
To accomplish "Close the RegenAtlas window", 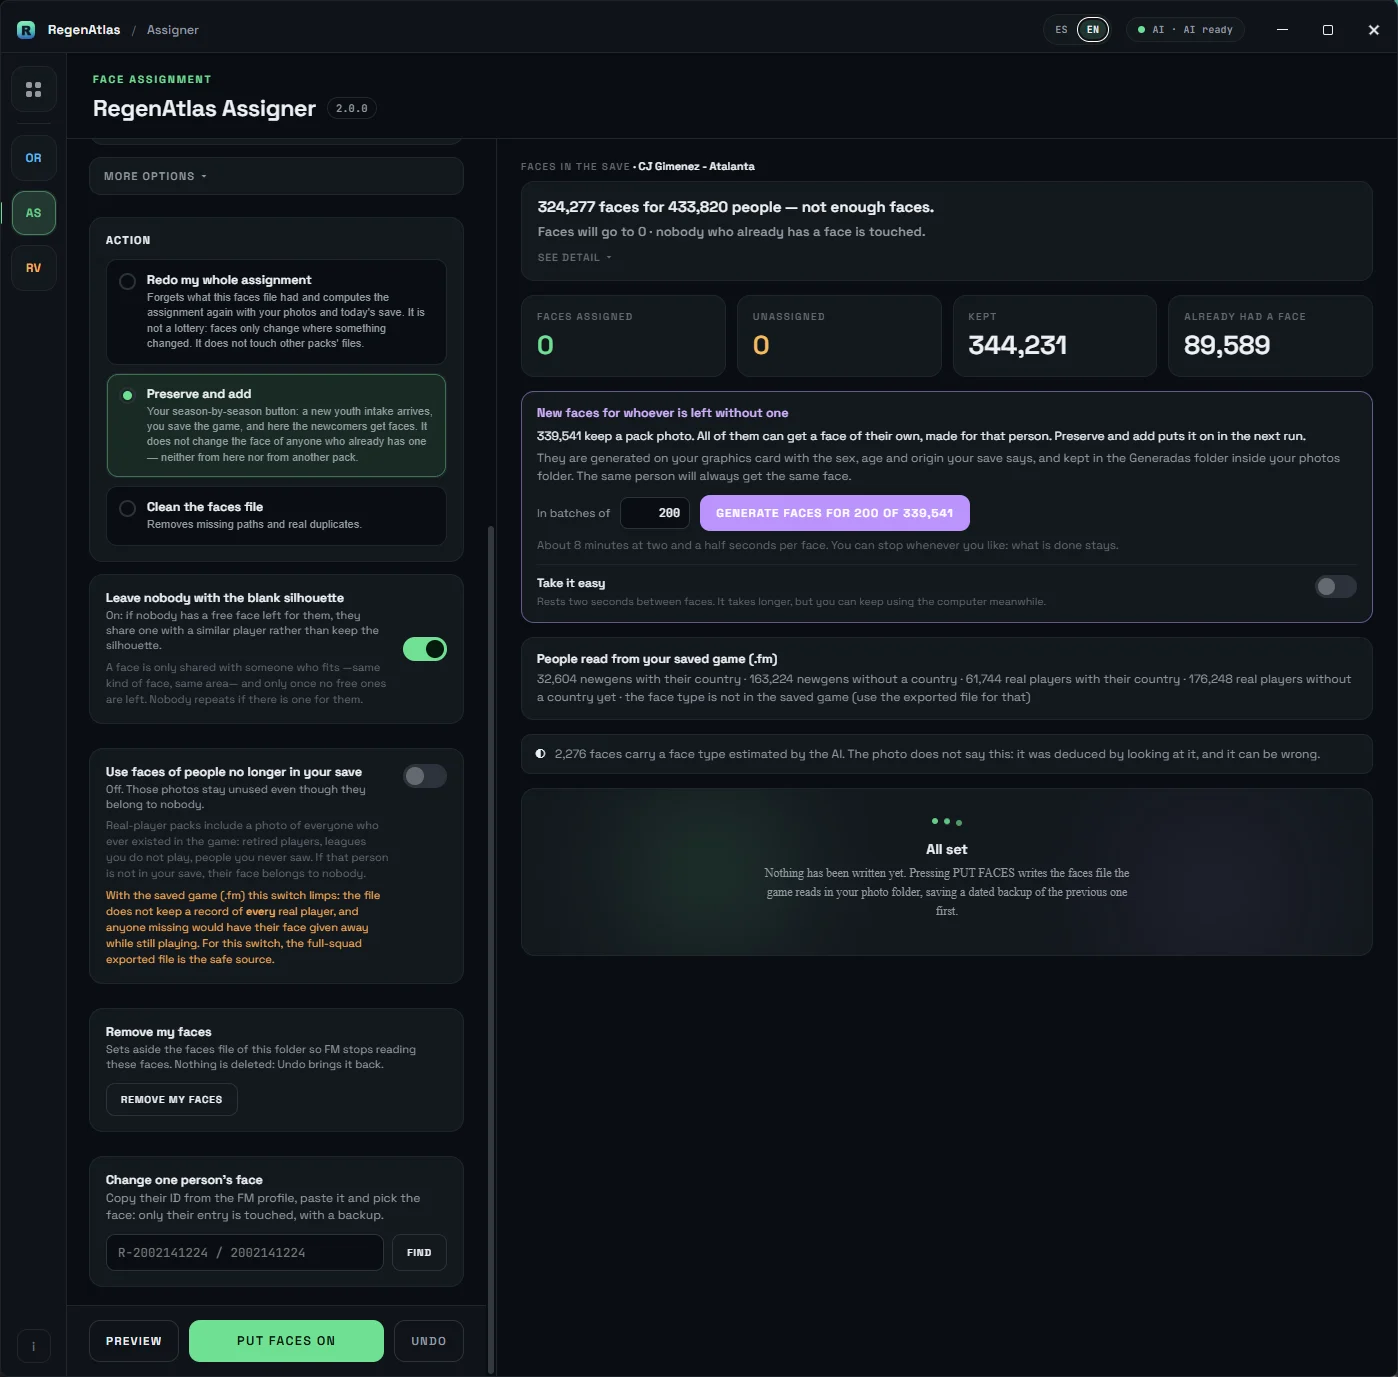I will (1374, 30).
